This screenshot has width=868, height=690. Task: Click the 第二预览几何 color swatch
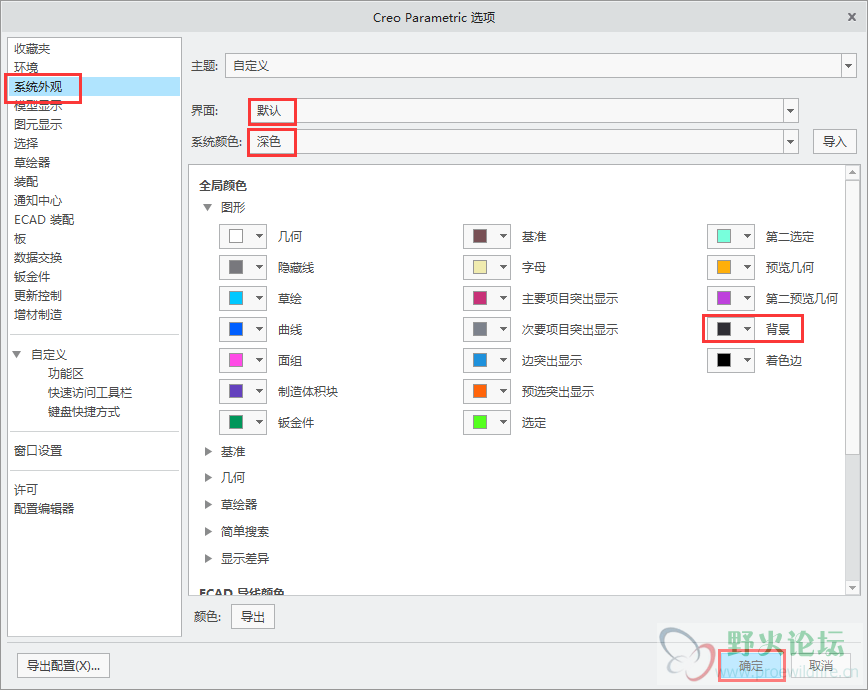(x=724, y=298)
